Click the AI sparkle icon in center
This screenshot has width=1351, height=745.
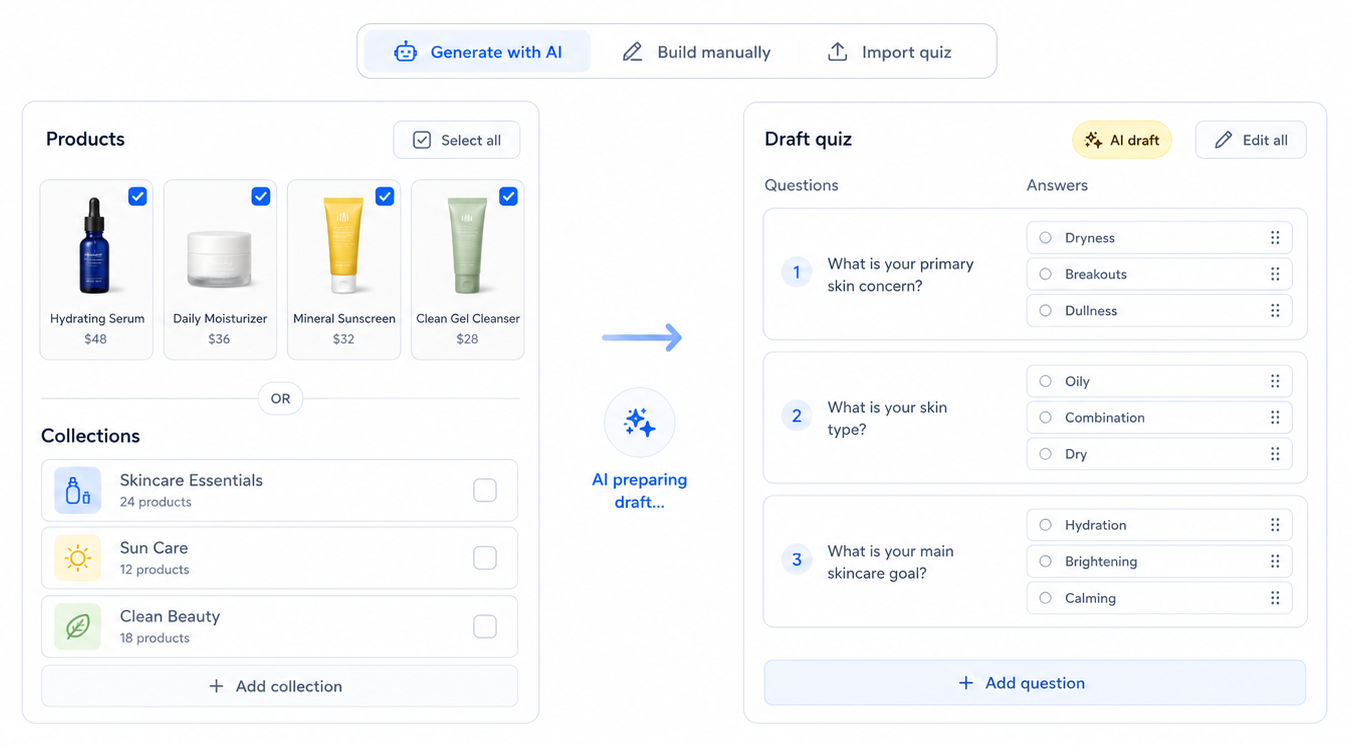point(640,423)
